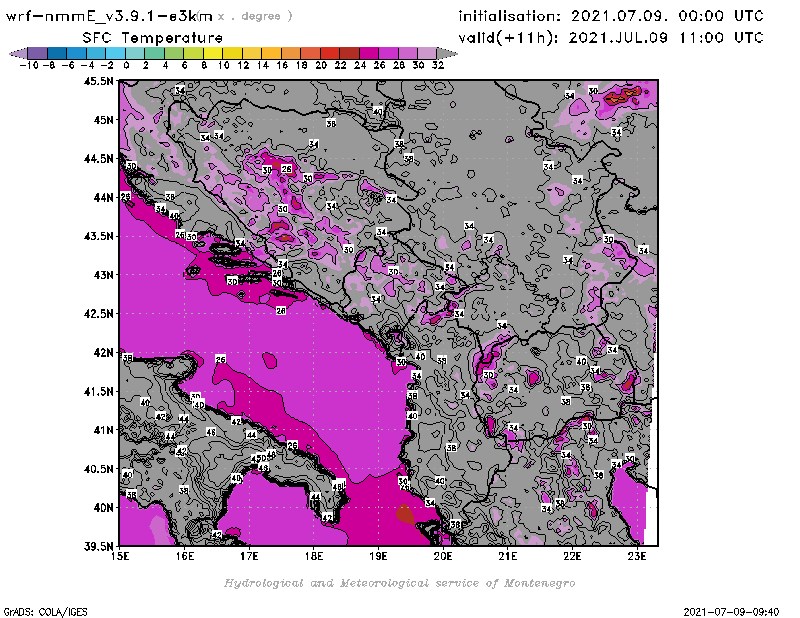Pick the yellow legend swatch between 8 and 10
This screenshot has width=800, height=618.
213,53
